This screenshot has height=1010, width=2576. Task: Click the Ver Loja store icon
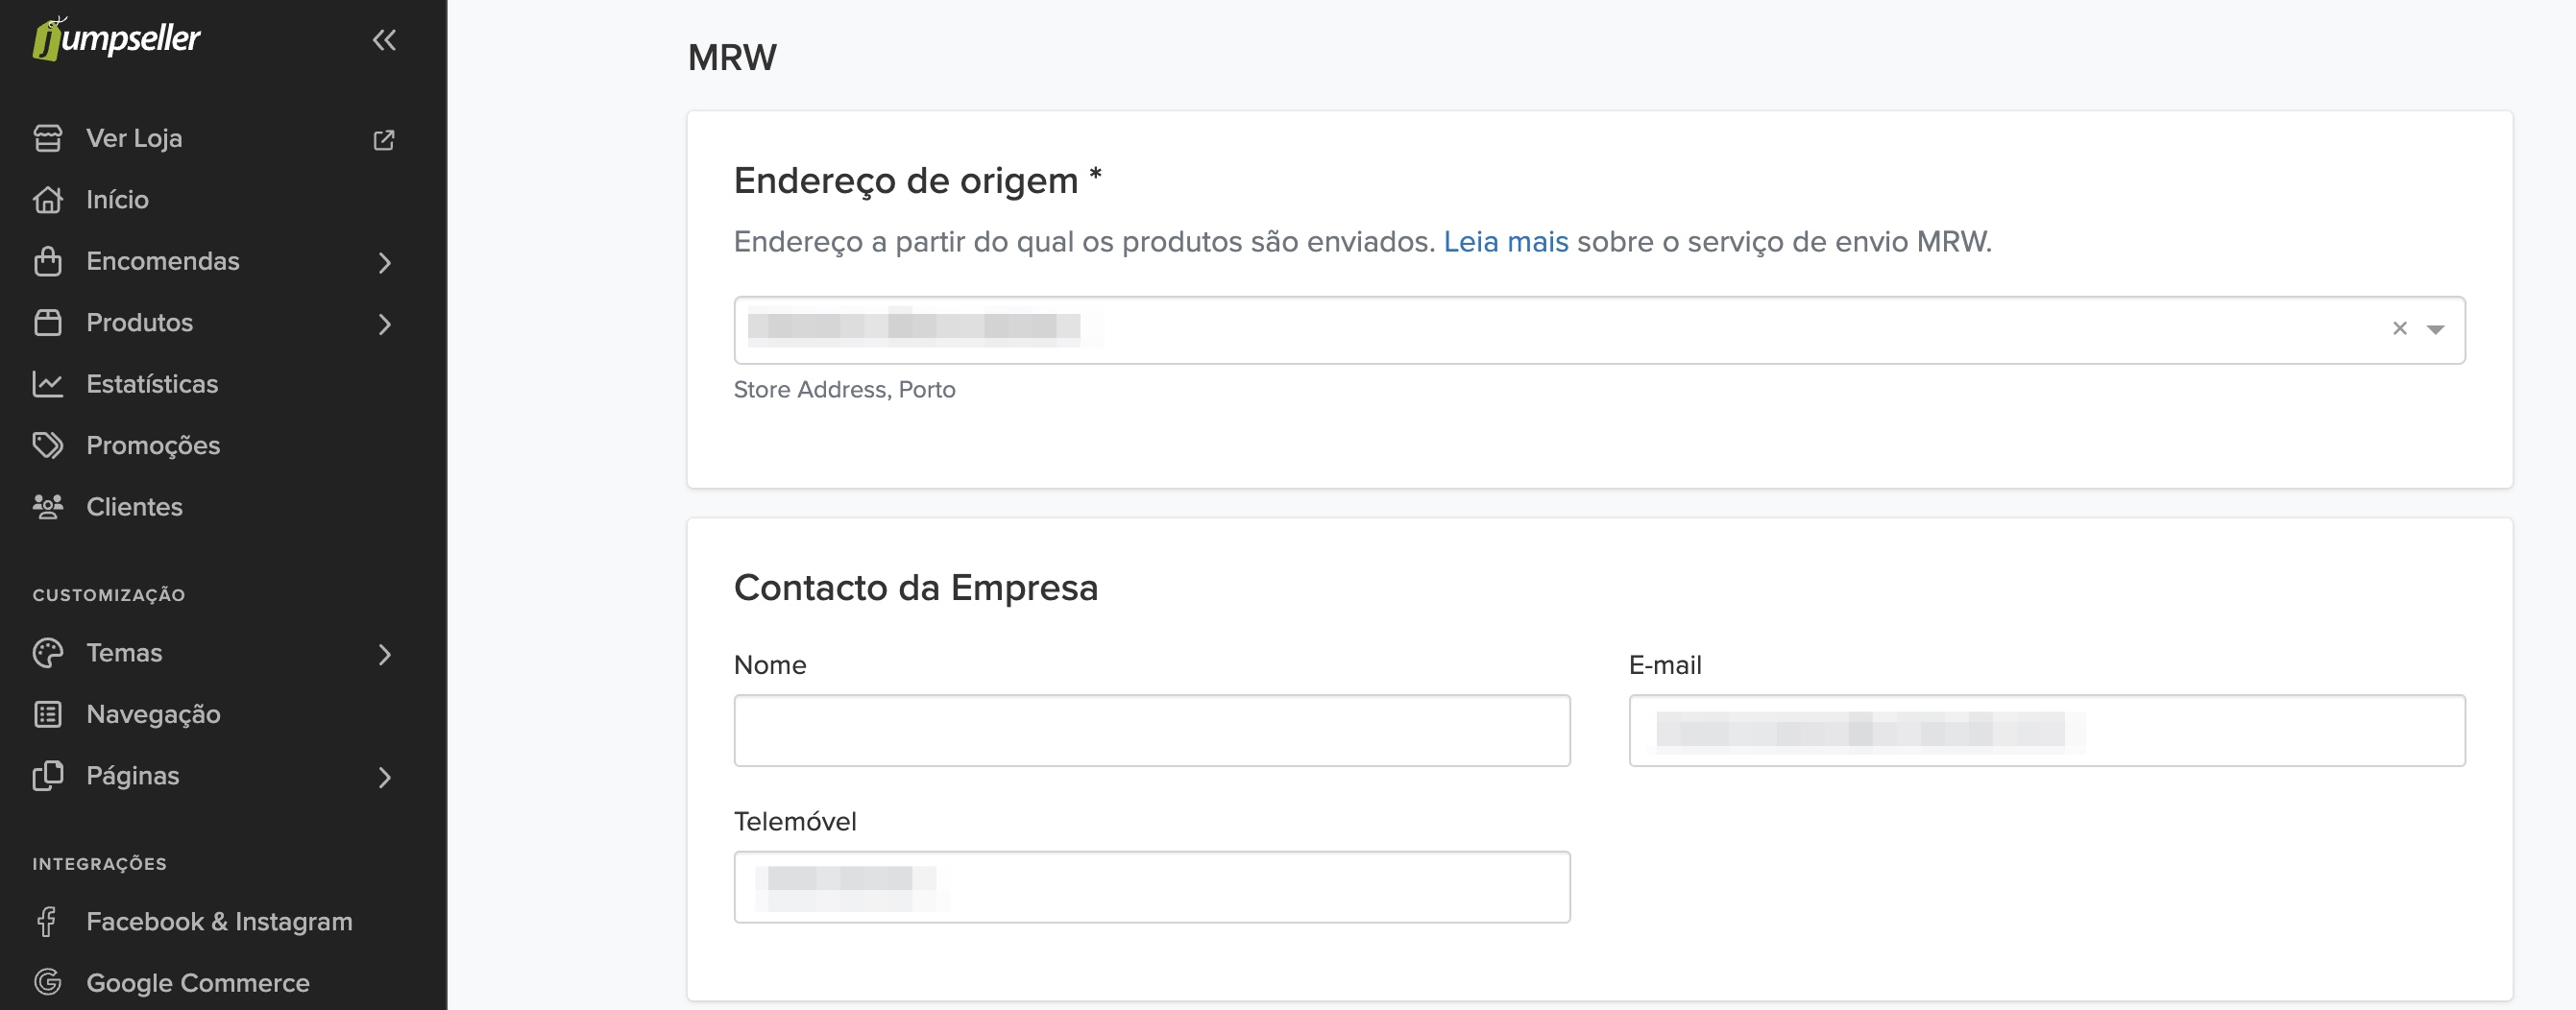tap(48, 138)
